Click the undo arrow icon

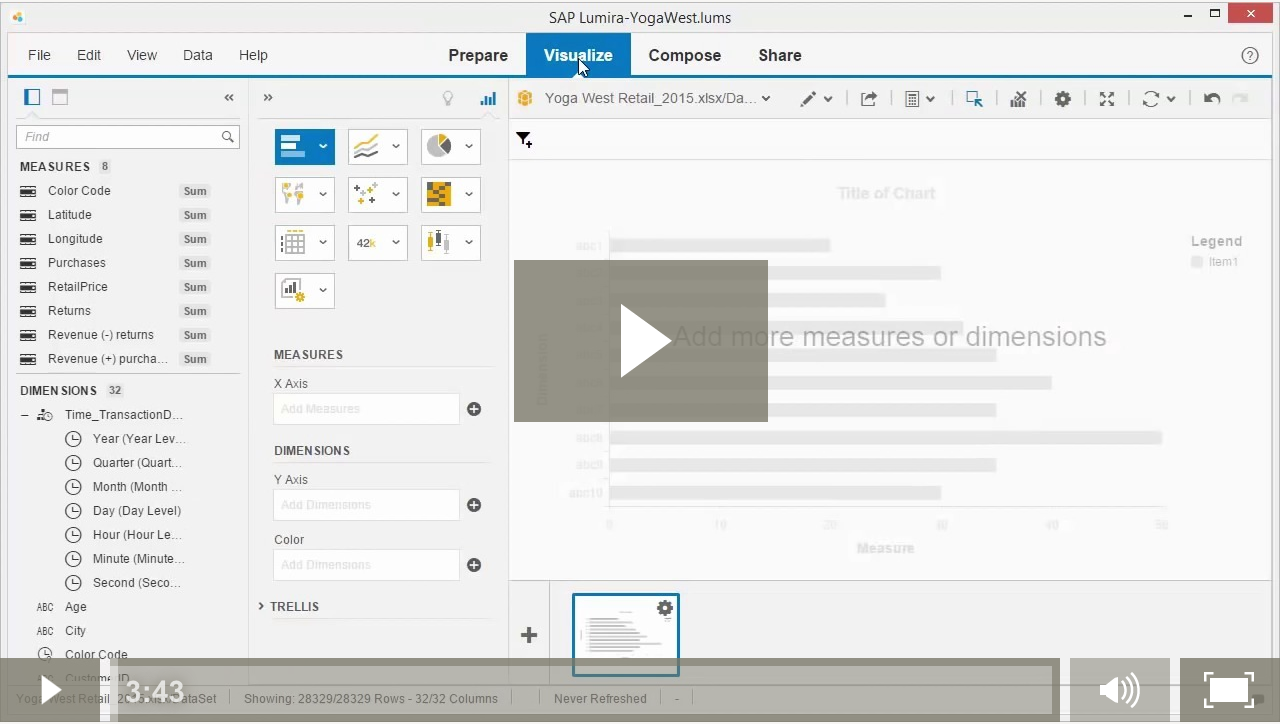pyautogui.click(x=1212, y=99)
